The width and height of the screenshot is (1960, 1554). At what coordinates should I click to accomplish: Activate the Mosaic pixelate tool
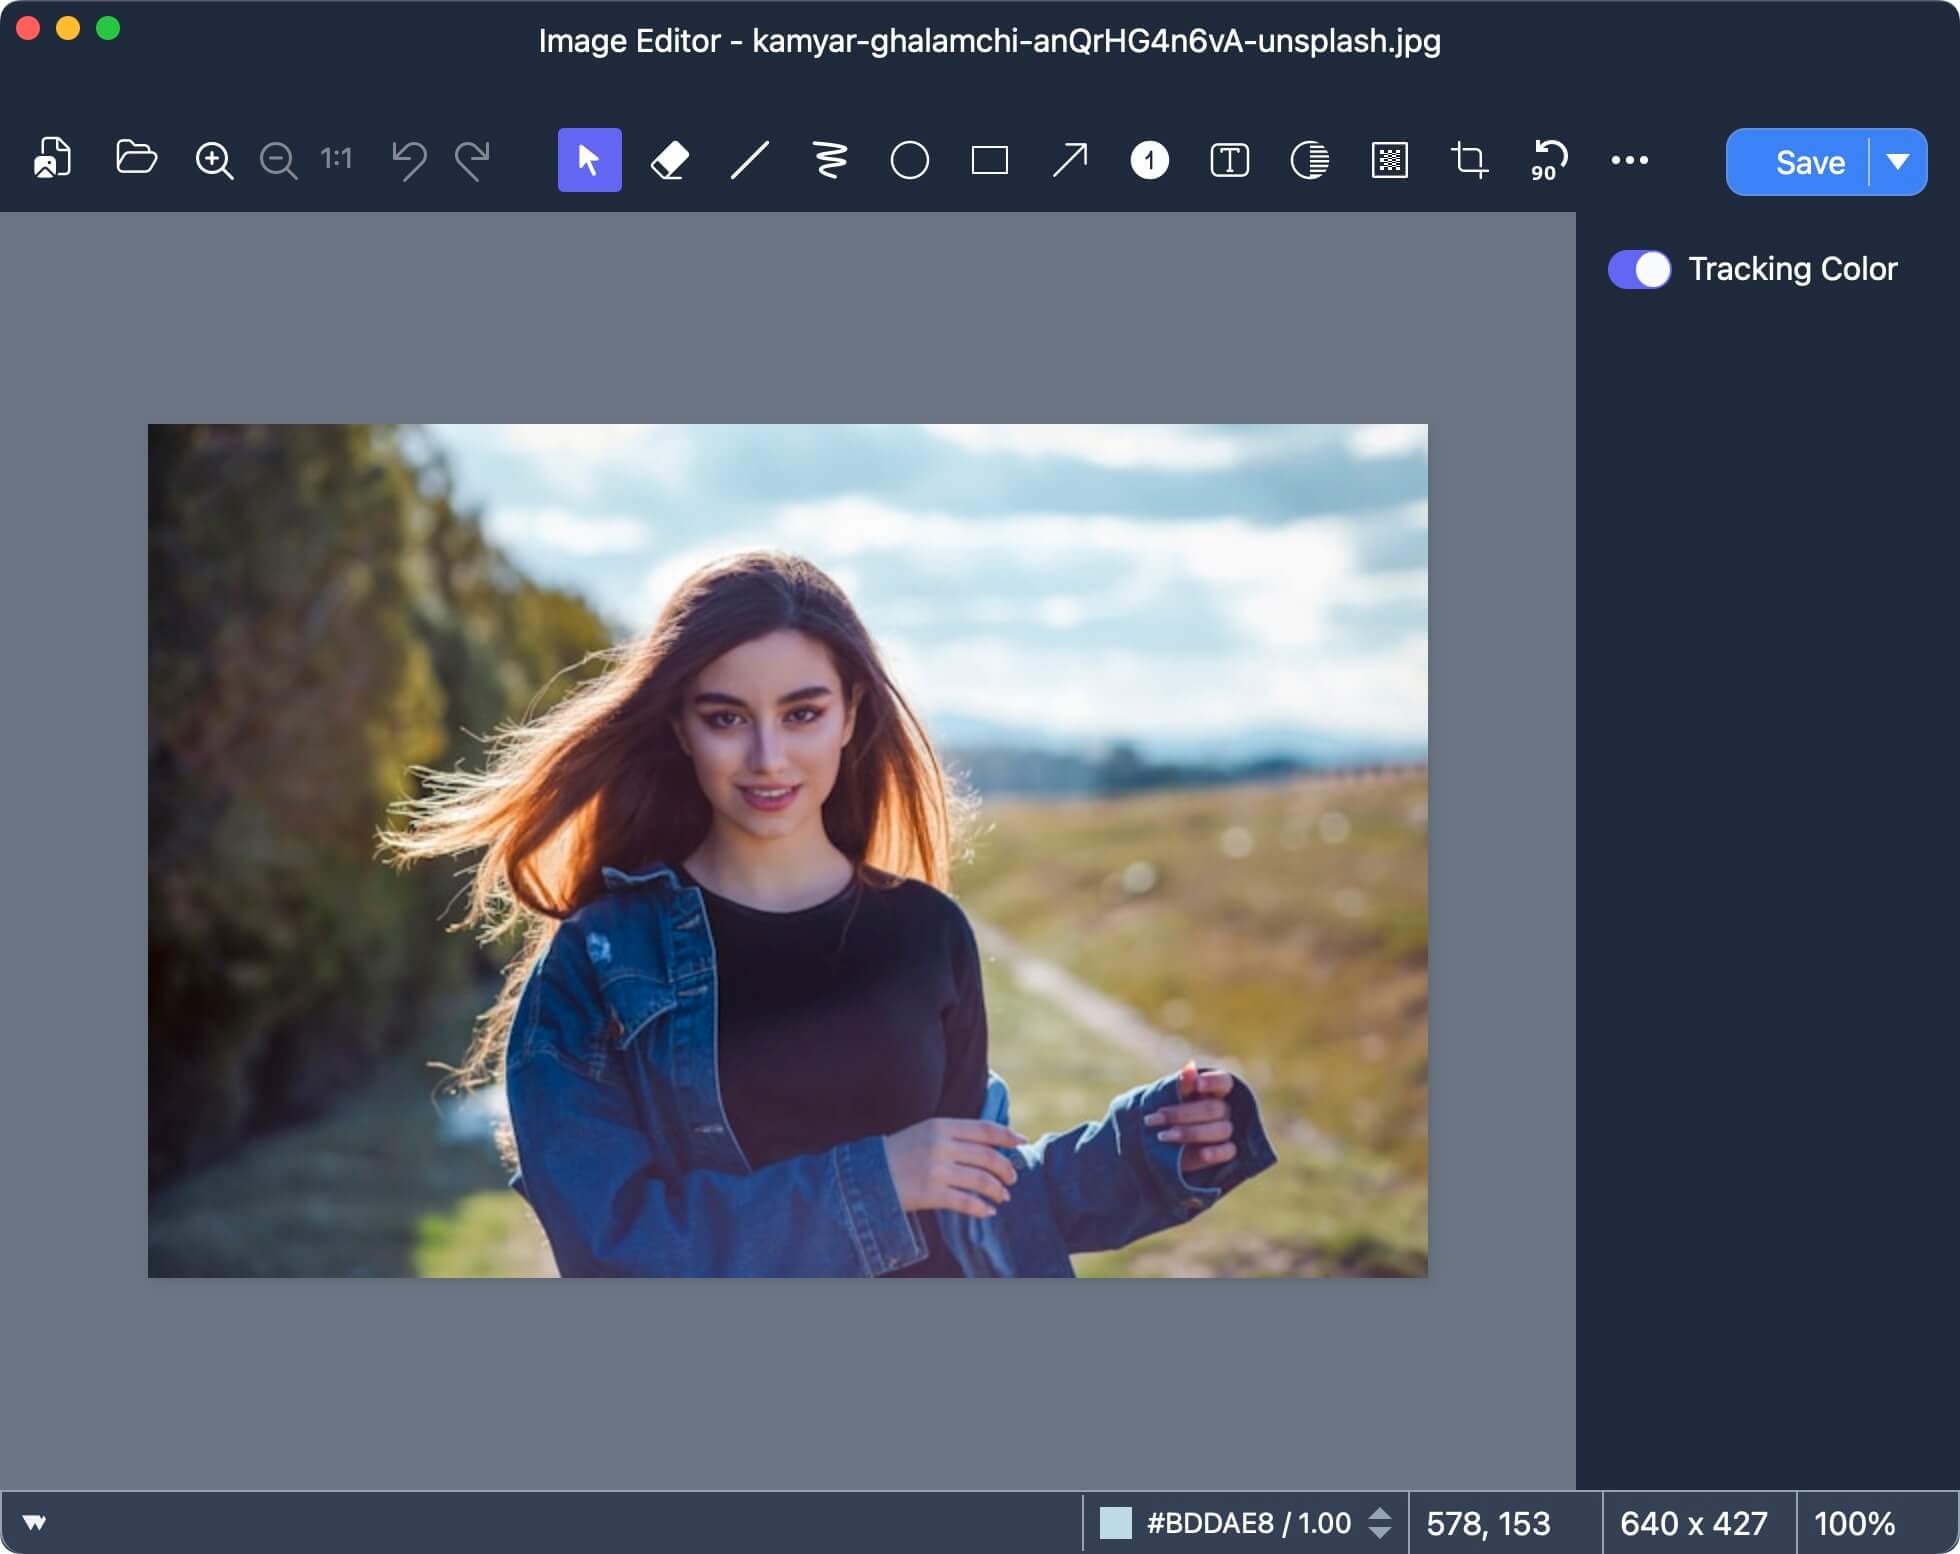(x=1390, y=159)
